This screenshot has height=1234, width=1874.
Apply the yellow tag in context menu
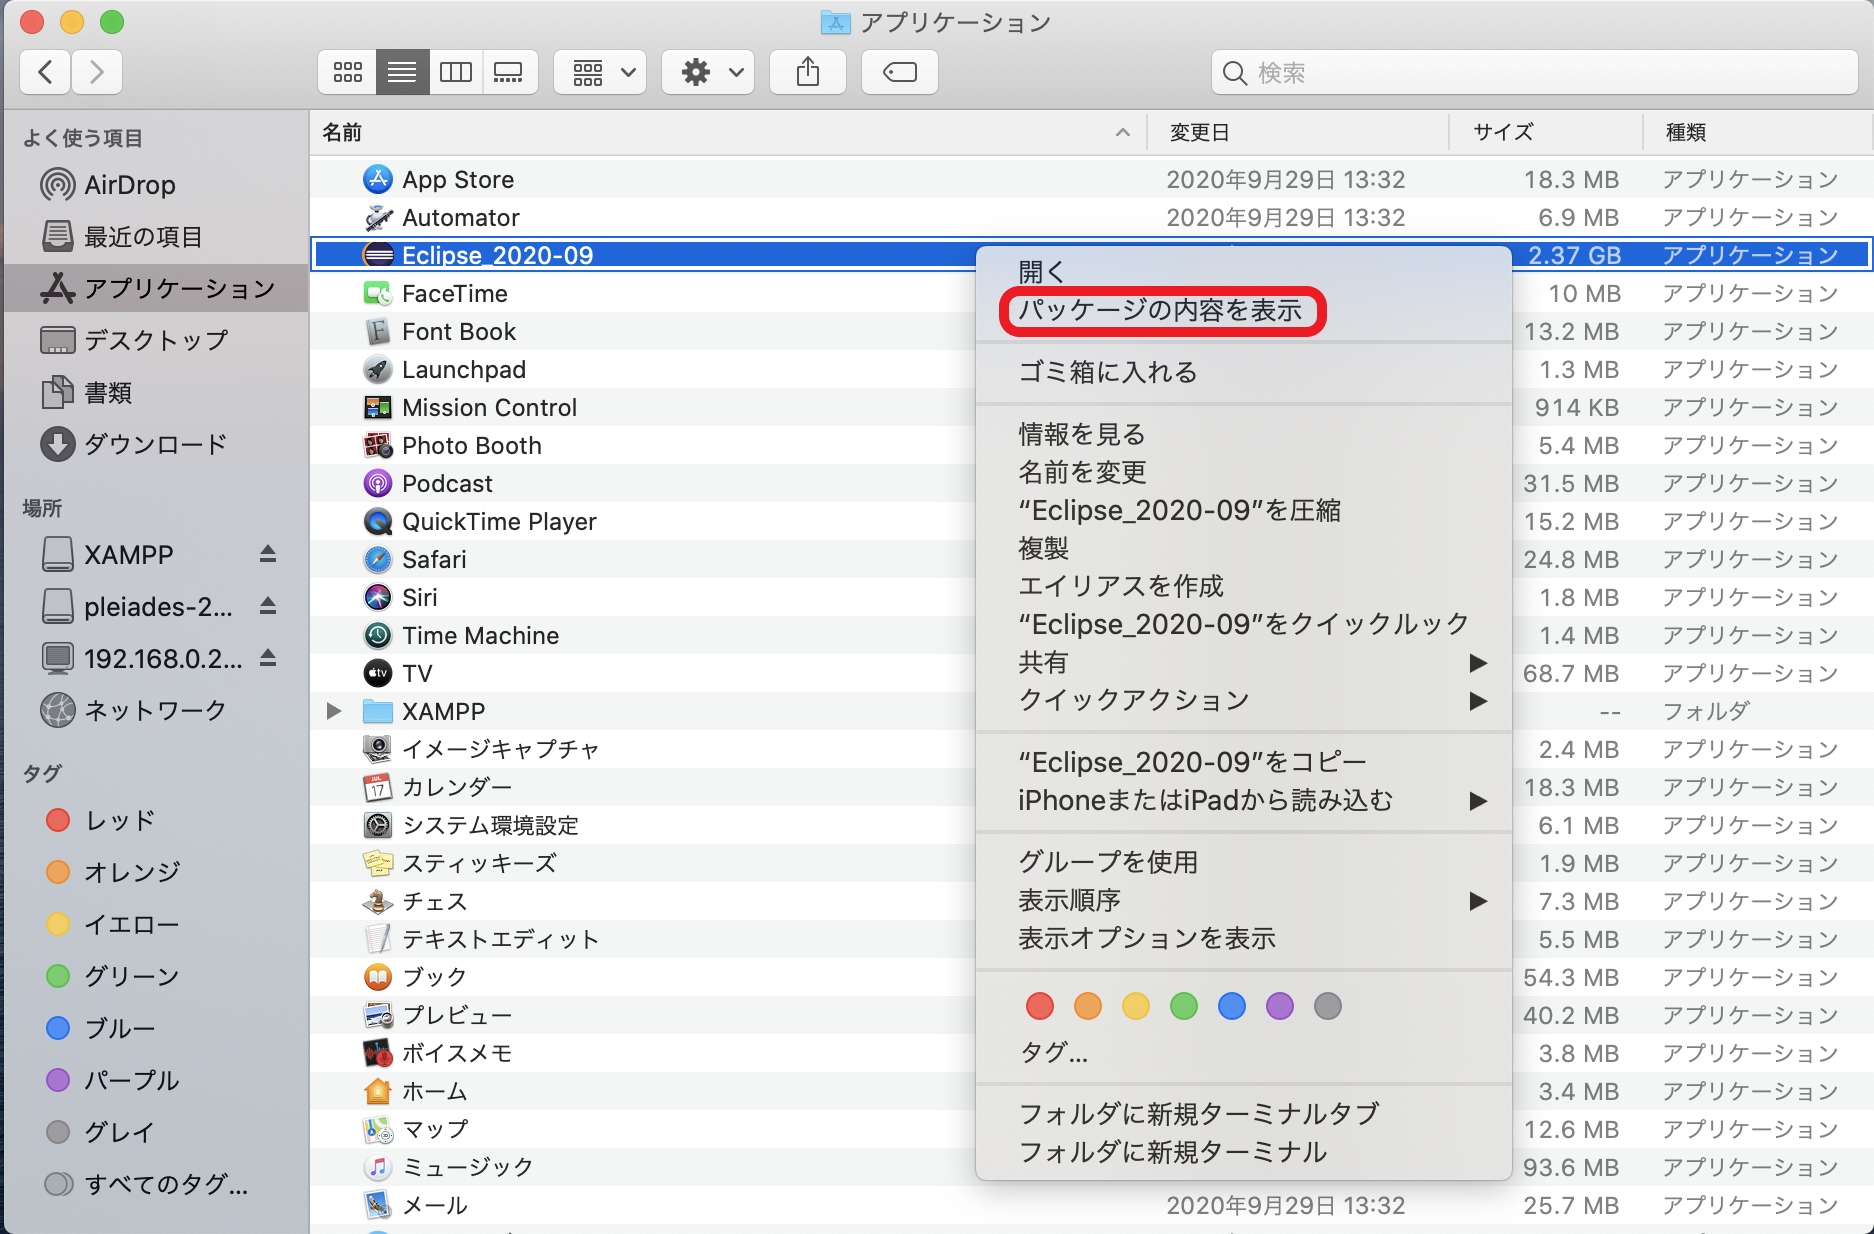1136,1006
